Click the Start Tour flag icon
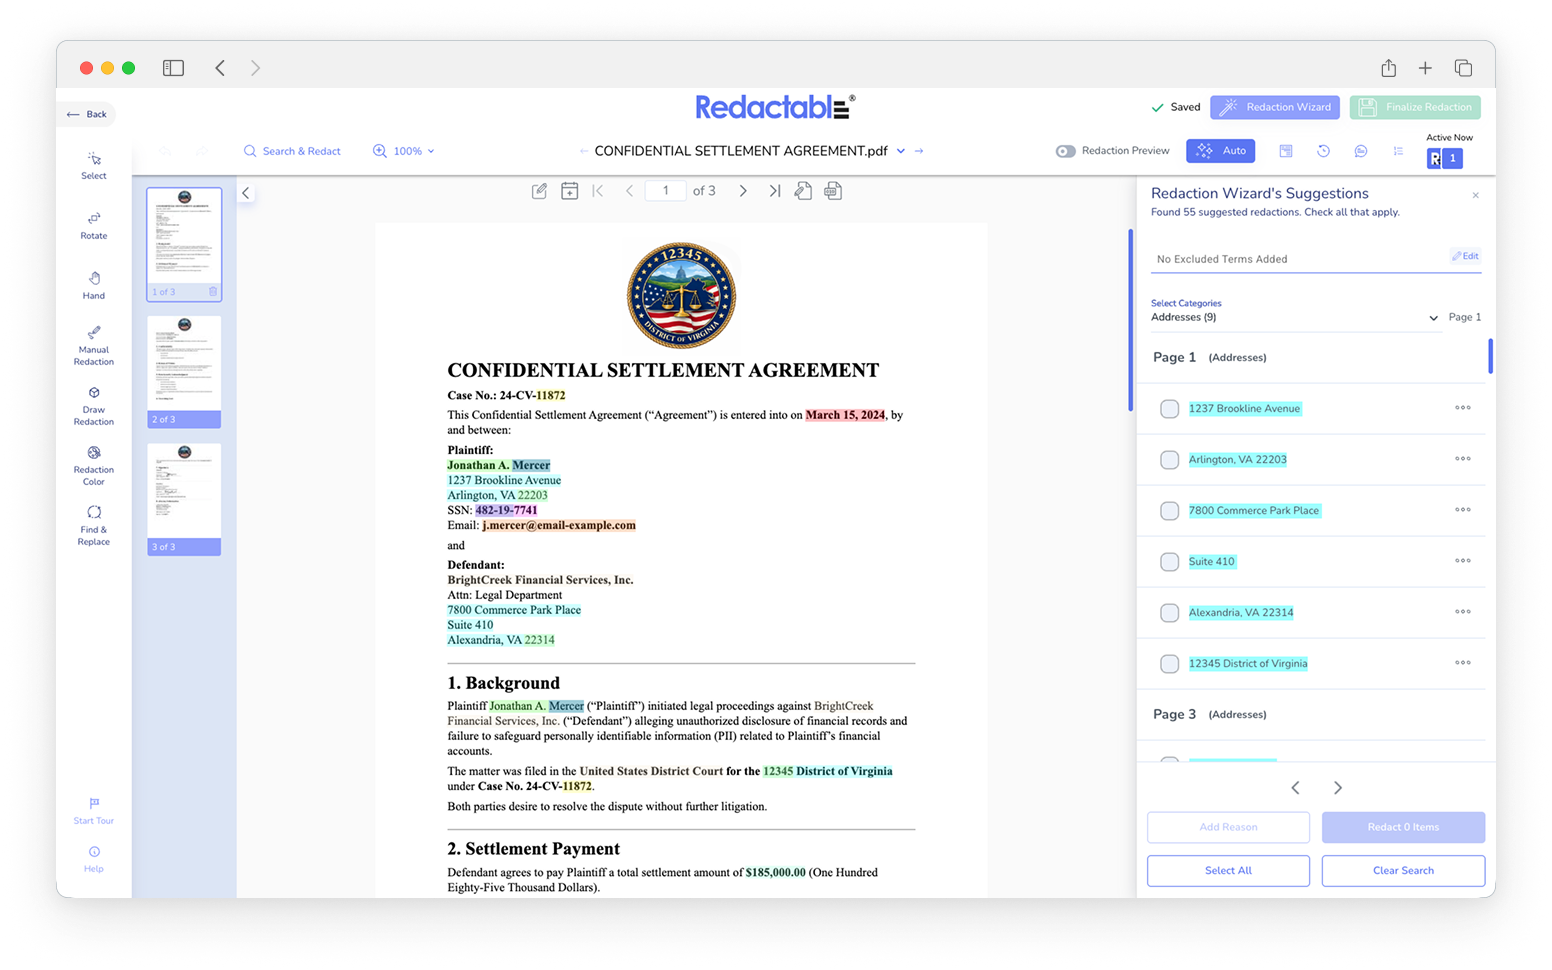The height and width of the screenshot is (970, 1552). [x=94, y=803]
